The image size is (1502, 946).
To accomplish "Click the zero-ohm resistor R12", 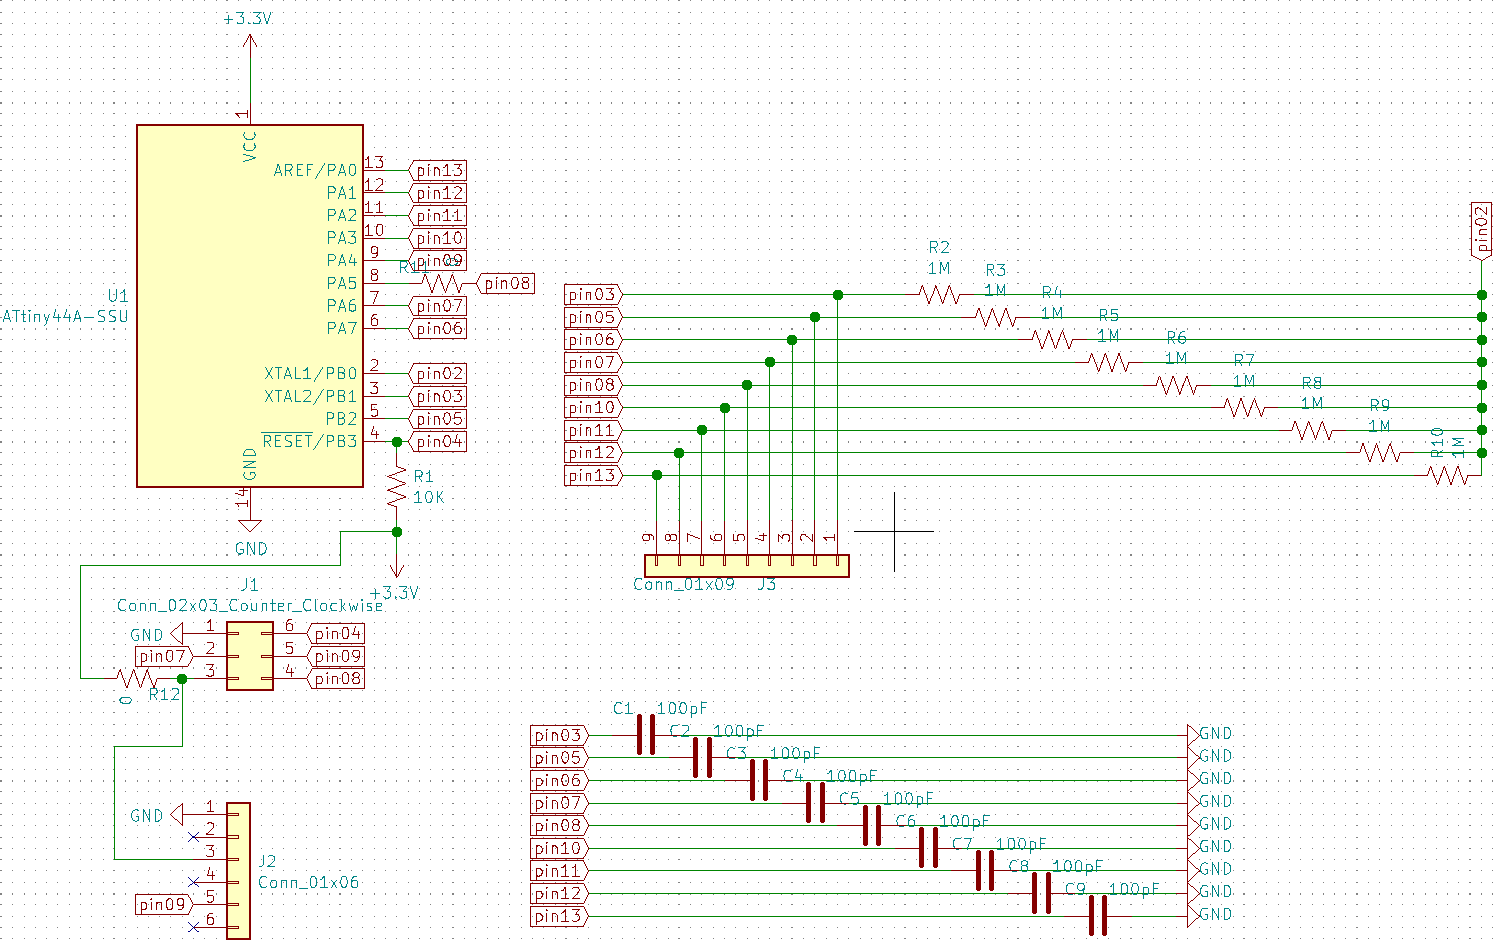I will point(133,678).
